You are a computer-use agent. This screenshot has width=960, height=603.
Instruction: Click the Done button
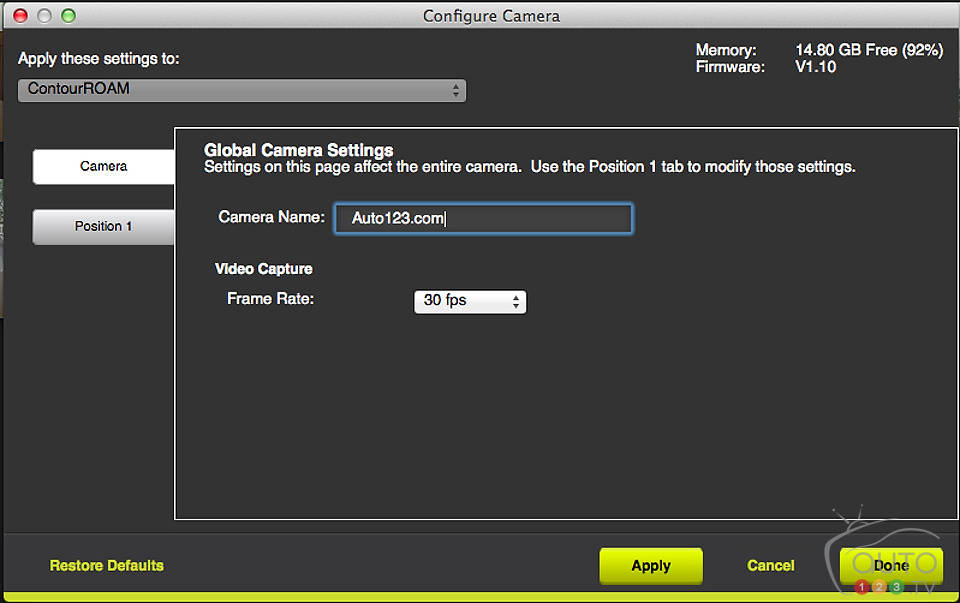pos(890,565)
